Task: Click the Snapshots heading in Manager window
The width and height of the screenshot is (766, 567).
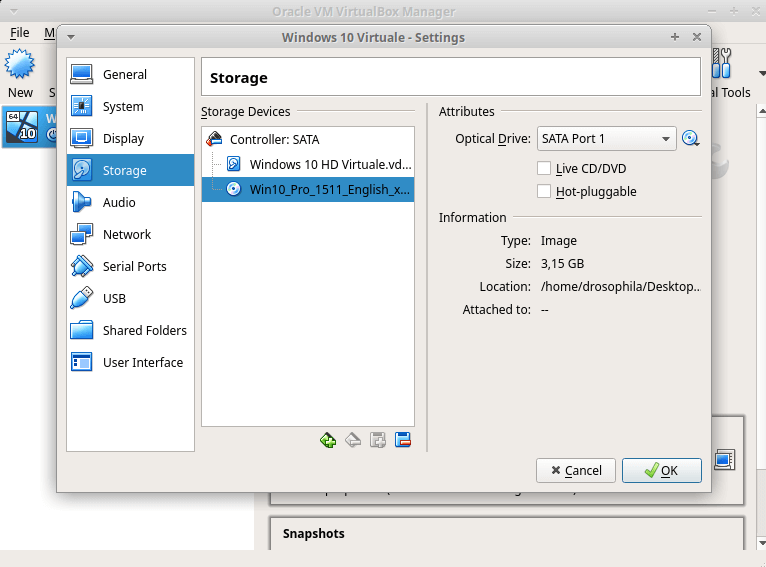Action: (x=314, y=533)
